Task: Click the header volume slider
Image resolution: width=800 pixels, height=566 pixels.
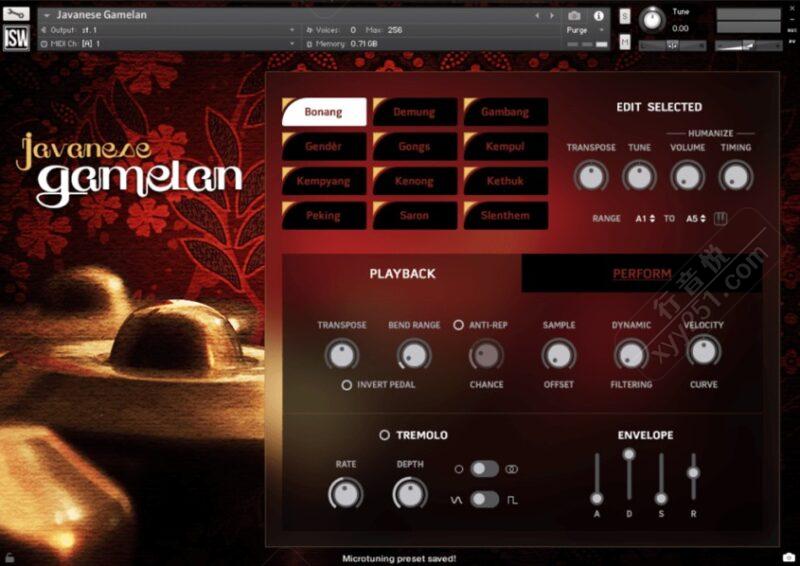Action: [748, 46]
